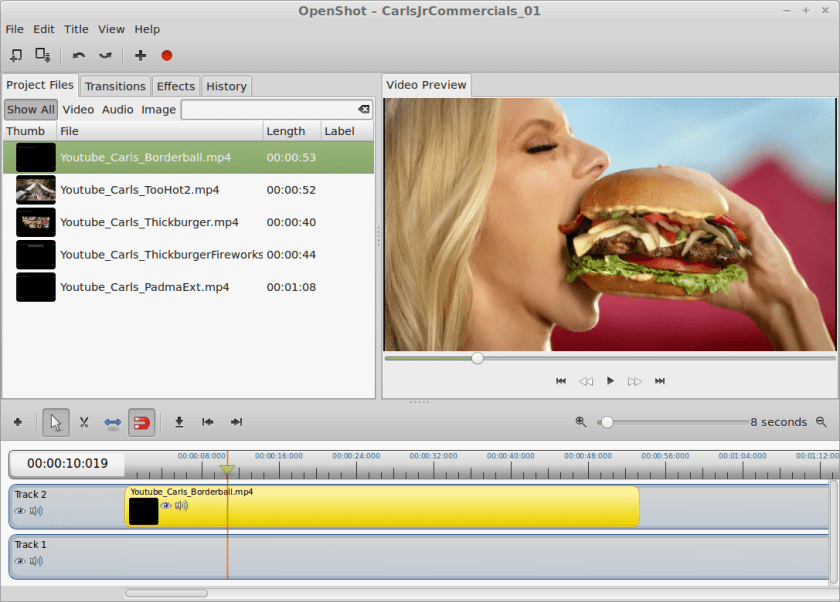Select the razor tool to cut clips
This screenshot has height=602, width=840.
pos(84,422)
